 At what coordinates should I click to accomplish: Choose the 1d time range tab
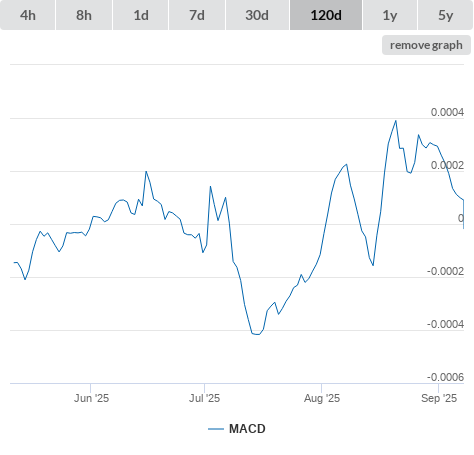click(x=141, y=15)
